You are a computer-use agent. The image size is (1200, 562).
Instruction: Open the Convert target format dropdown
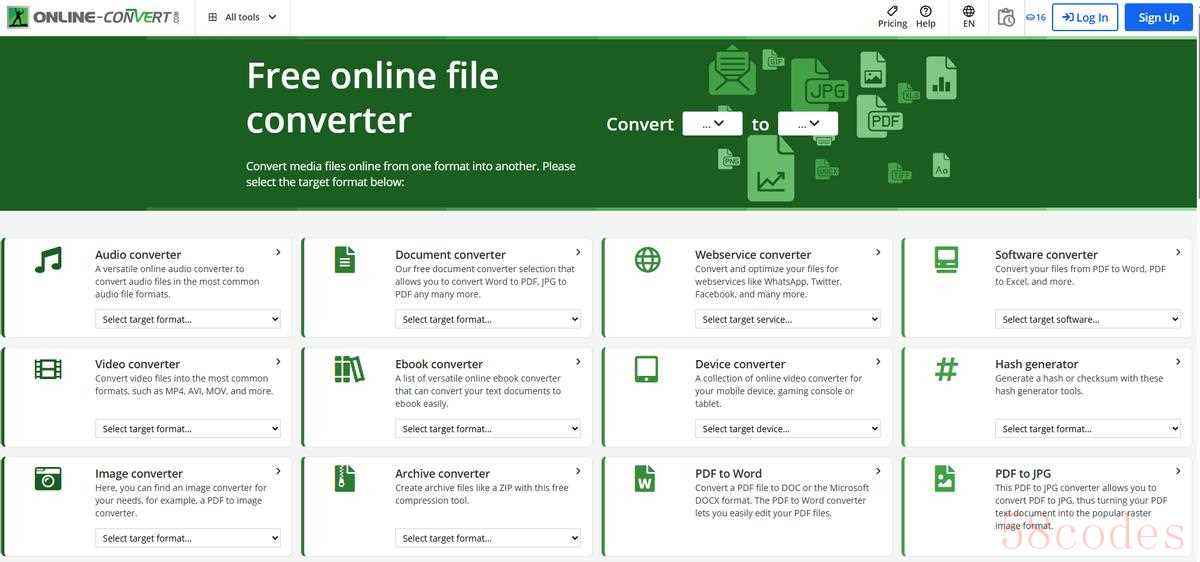[x=808, y=123]
